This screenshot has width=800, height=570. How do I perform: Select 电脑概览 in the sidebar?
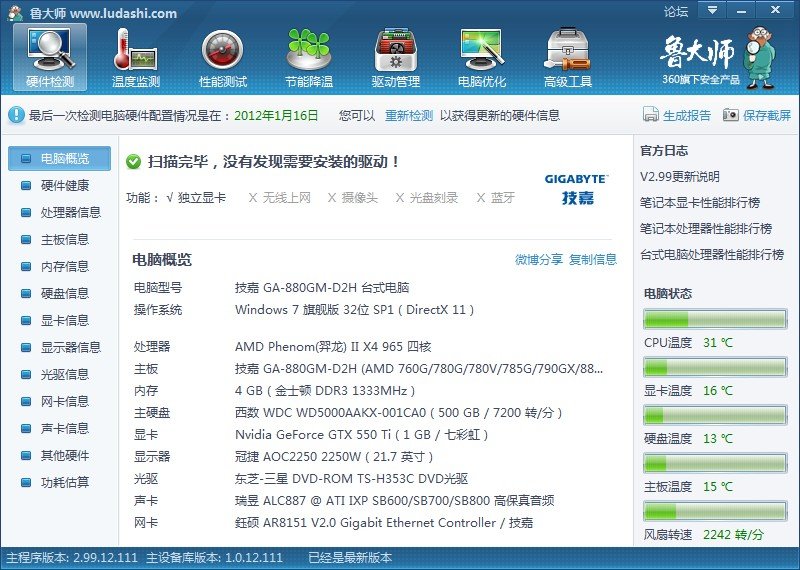point(59,159)
